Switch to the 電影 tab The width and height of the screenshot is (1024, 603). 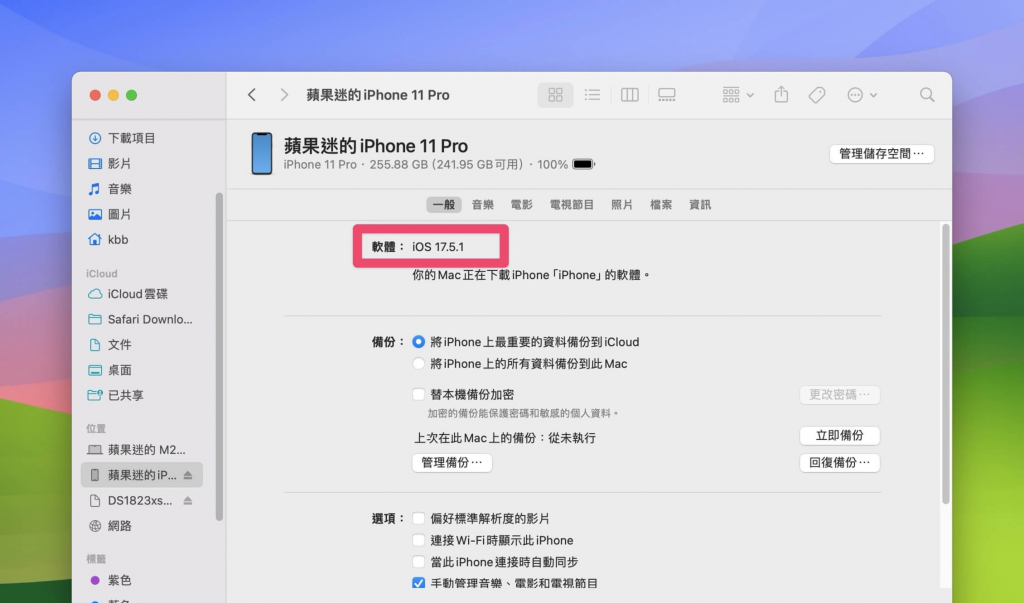(521, 204)
